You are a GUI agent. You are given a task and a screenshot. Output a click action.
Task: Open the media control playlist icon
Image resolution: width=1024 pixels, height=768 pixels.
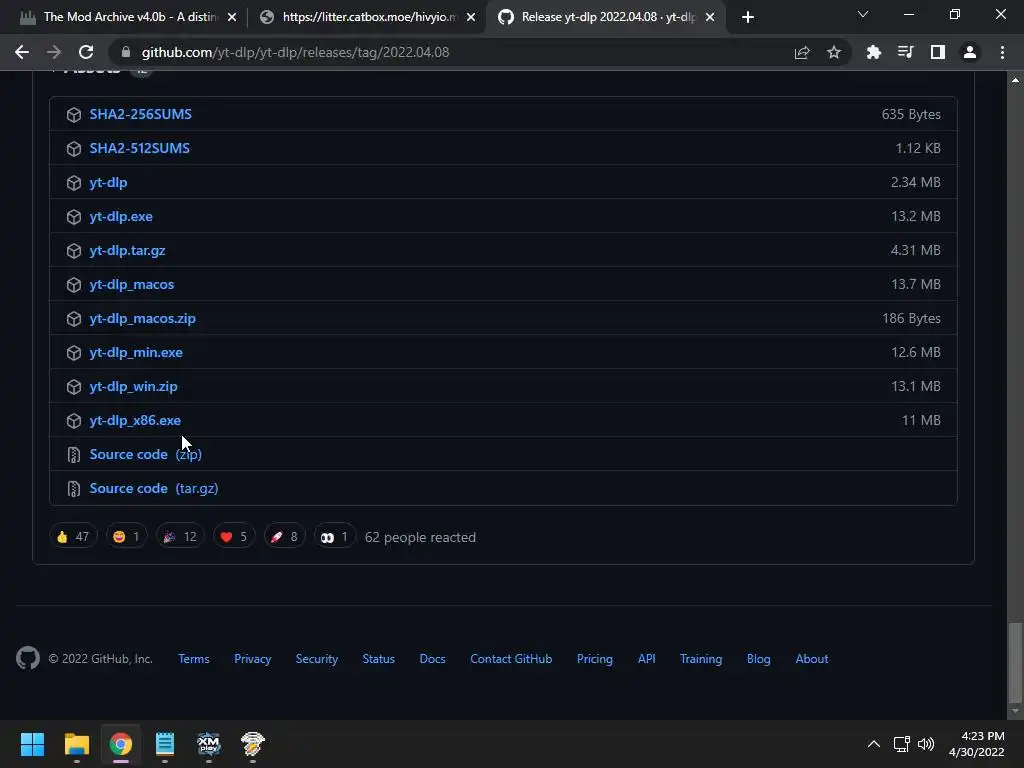click(905, 52)
